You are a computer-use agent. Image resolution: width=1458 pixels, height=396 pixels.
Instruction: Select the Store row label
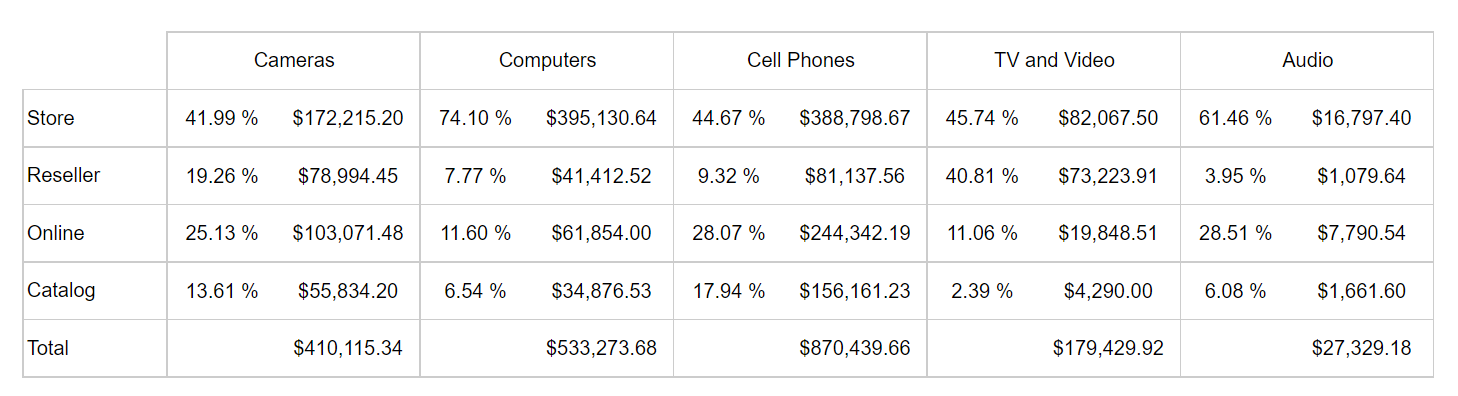coord(51,118)
